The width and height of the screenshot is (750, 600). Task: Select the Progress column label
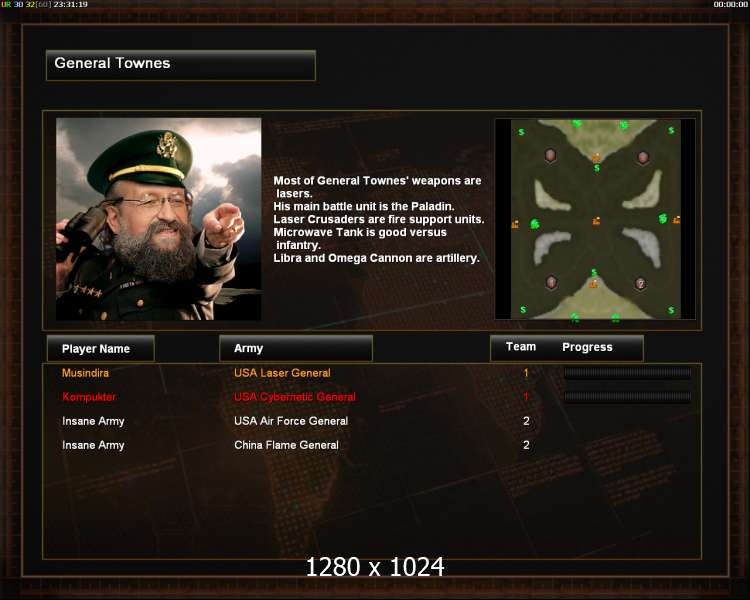click(587, 347)
